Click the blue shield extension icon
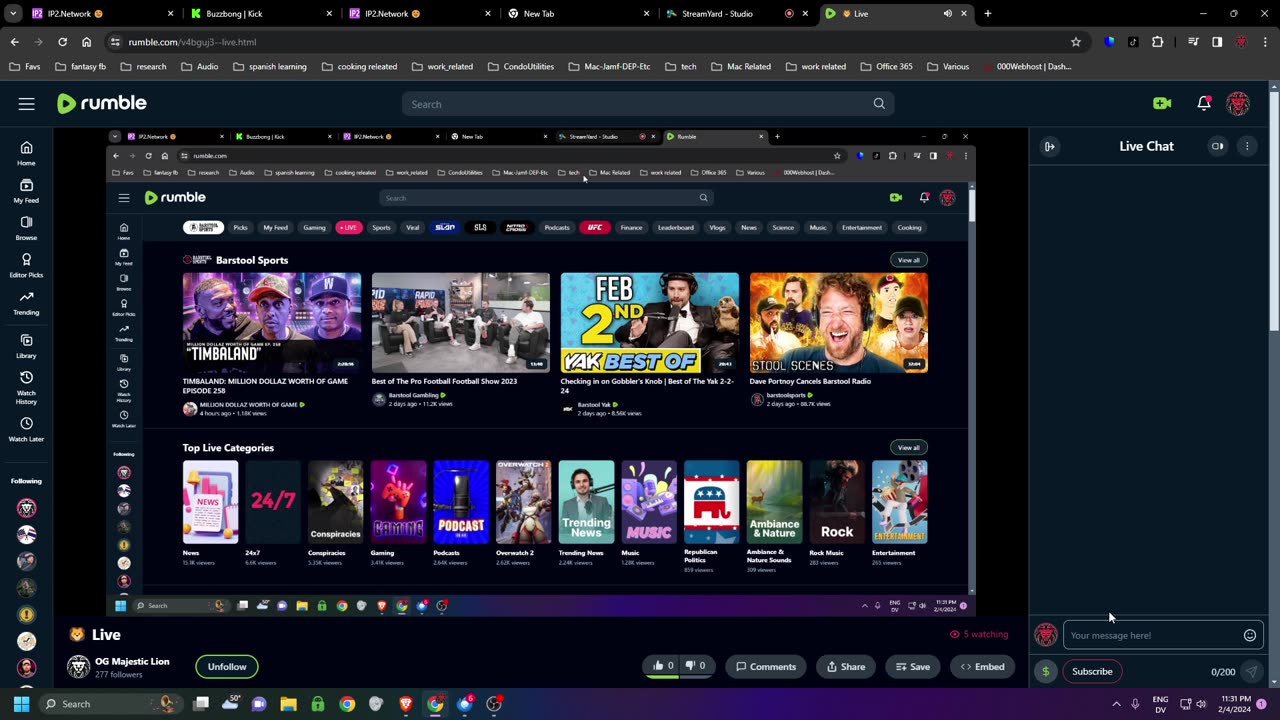Screen dimensions: 1280x720 (x=1109, y=42)
